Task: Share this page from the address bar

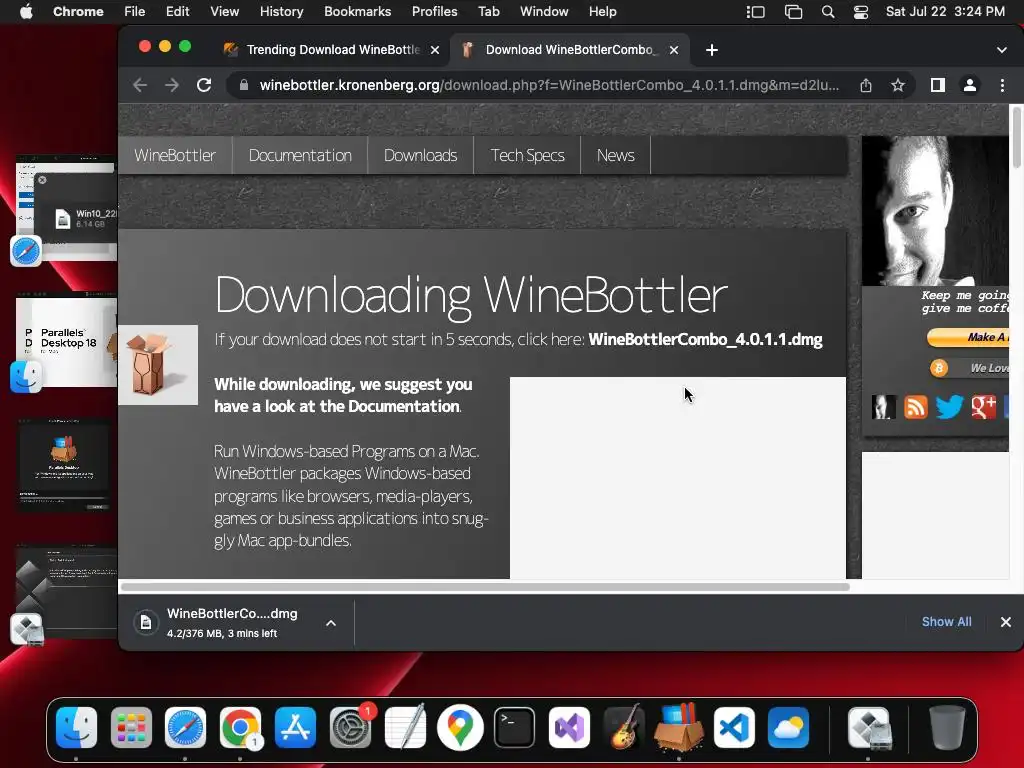Action: pyautogui.click(x=866, y=85)
